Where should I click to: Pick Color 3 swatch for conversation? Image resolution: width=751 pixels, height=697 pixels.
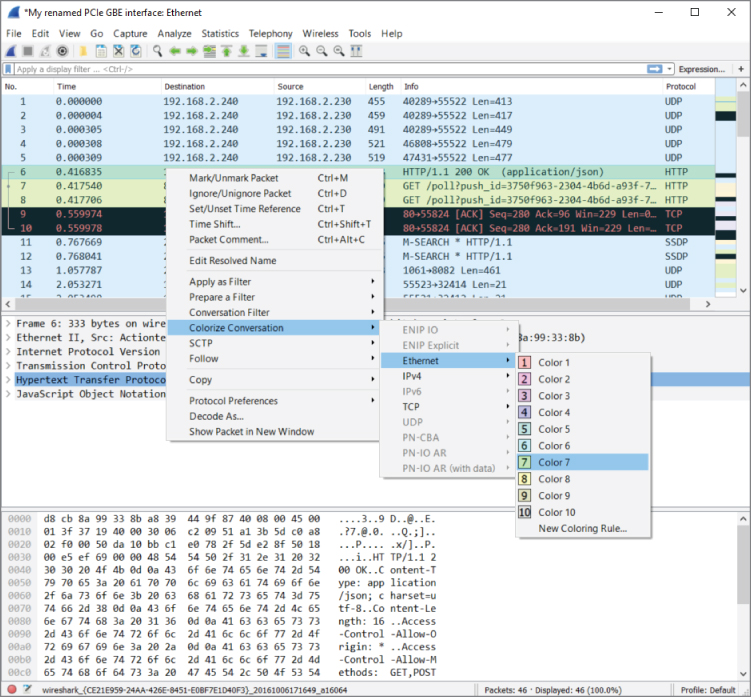[x=553, y=396]
